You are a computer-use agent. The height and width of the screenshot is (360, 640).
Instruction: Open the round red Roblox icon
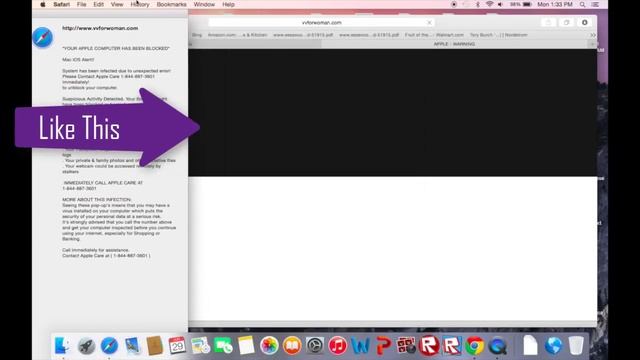click(429, 346)
